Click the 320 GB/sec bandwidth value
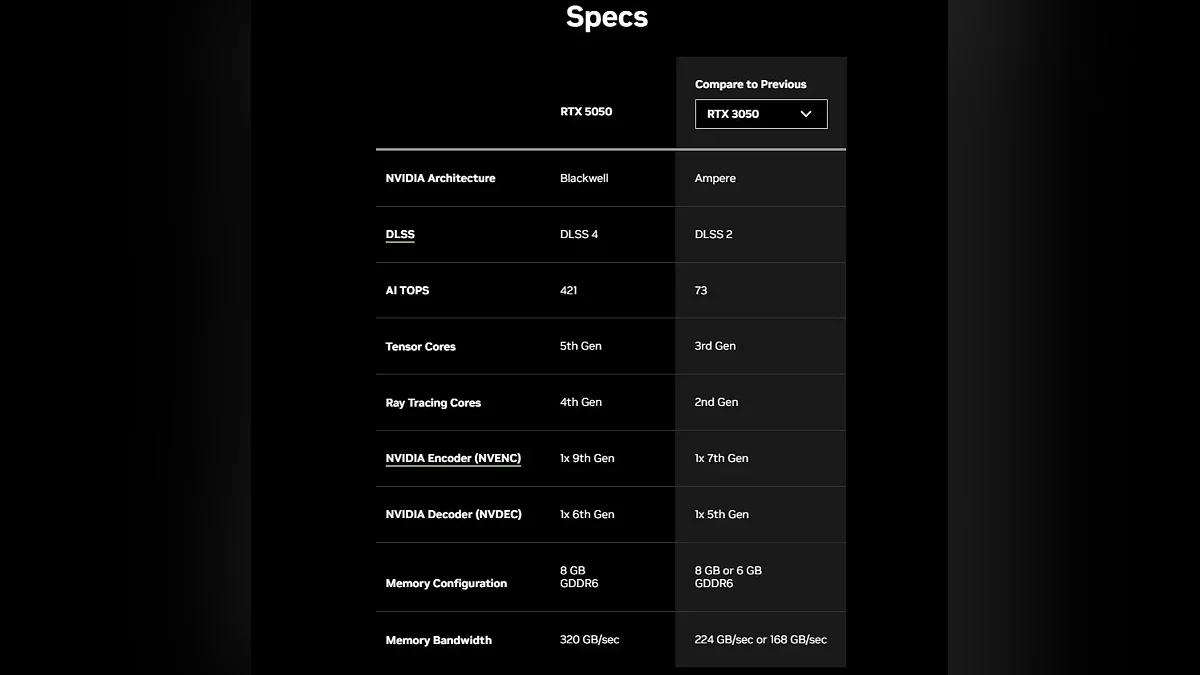The height and width of the screenshot is (675, 1200). 589,640
